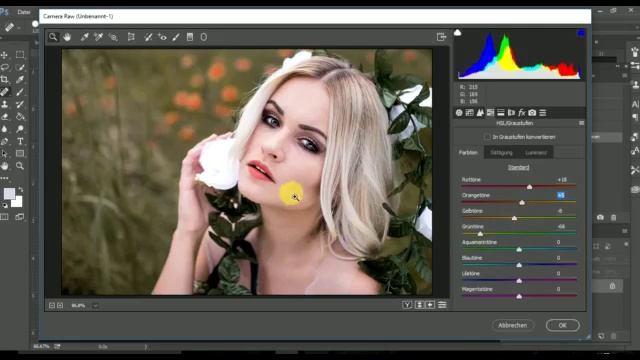The width and height of the screenshot is (640, 360).
Task: Select Photoshop Crop tool
Action: (5, 79)
